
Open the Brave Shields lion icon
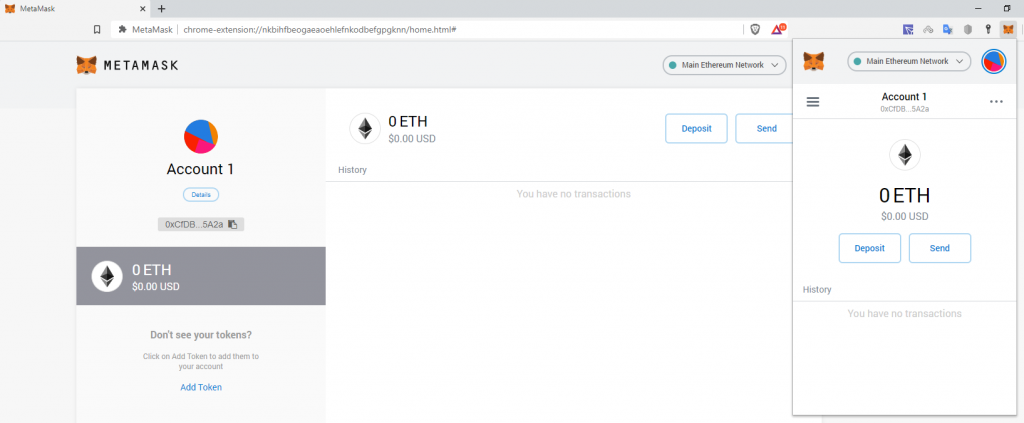tap(755, 29)
